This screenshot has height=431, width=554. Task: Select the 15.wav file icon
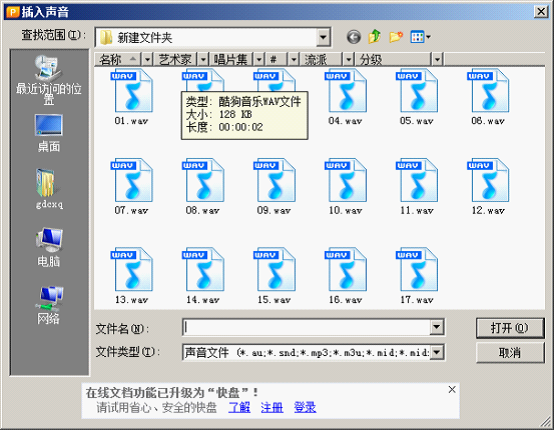(275, 270)
